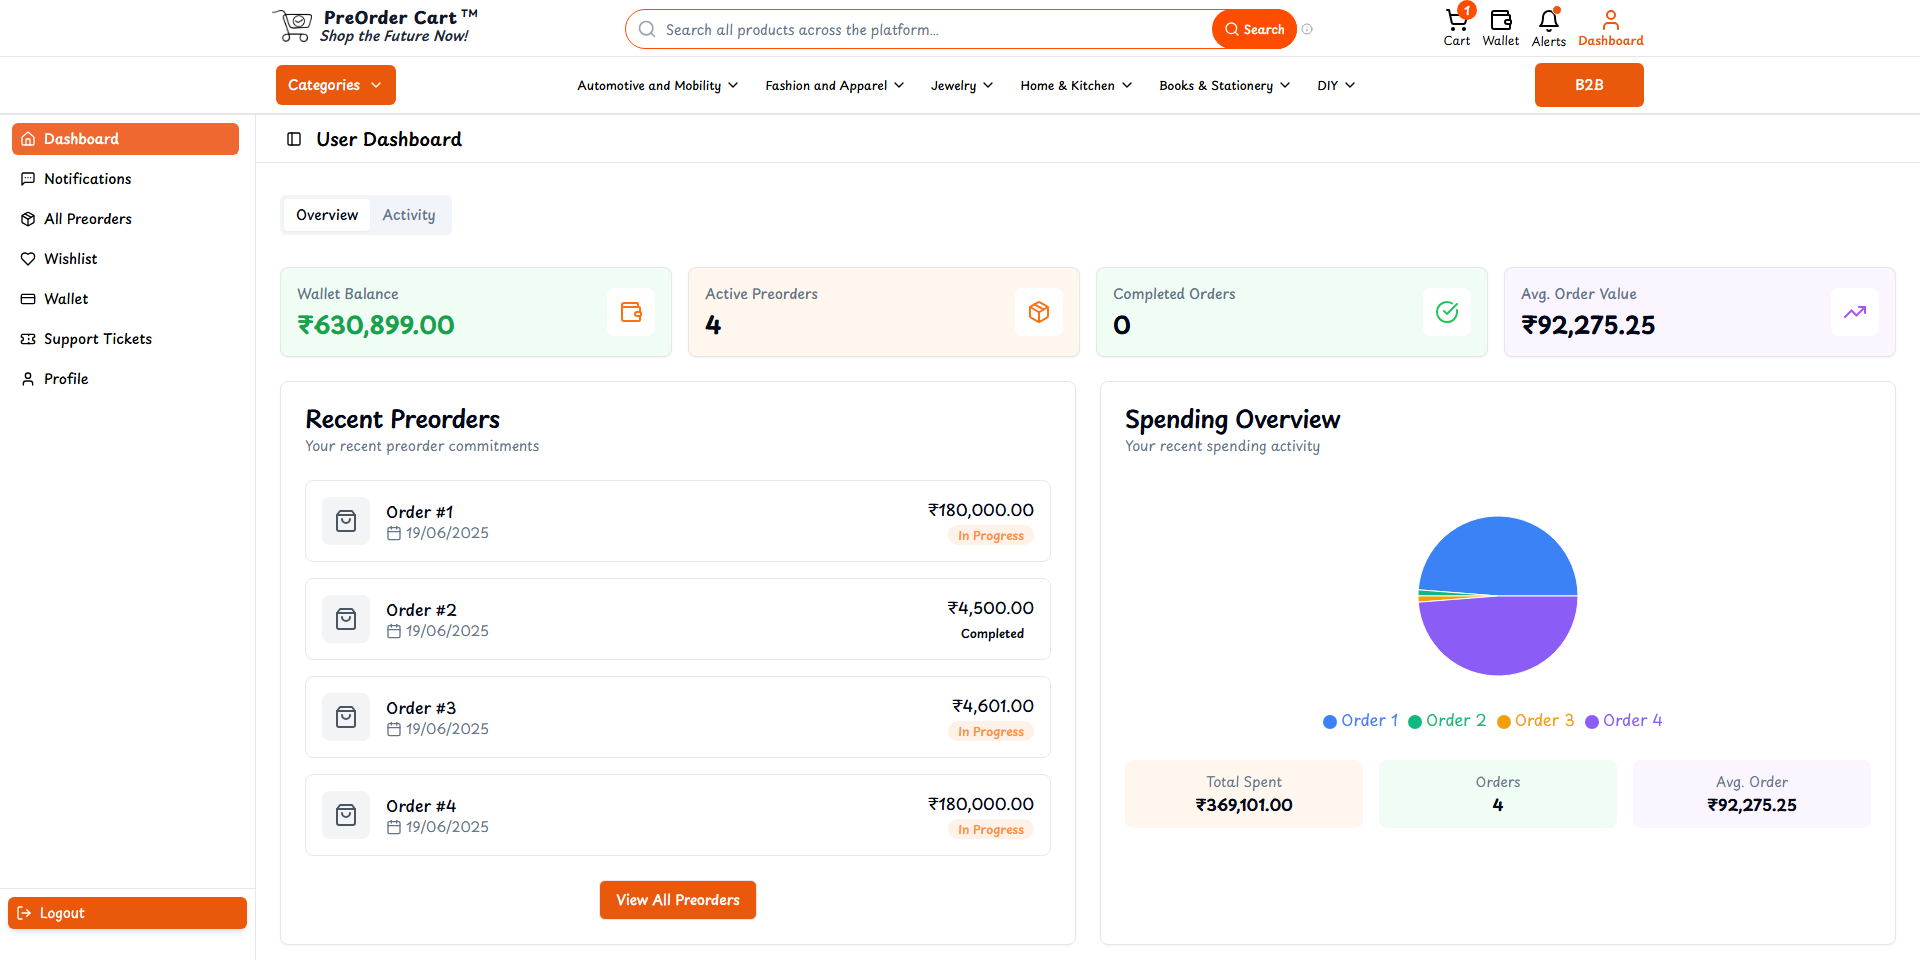Image resolution: width=1920 pixels, height=960 pixels.
Task: Click the purple Order 4 legend swatch
Action: tap(1592, 722)
